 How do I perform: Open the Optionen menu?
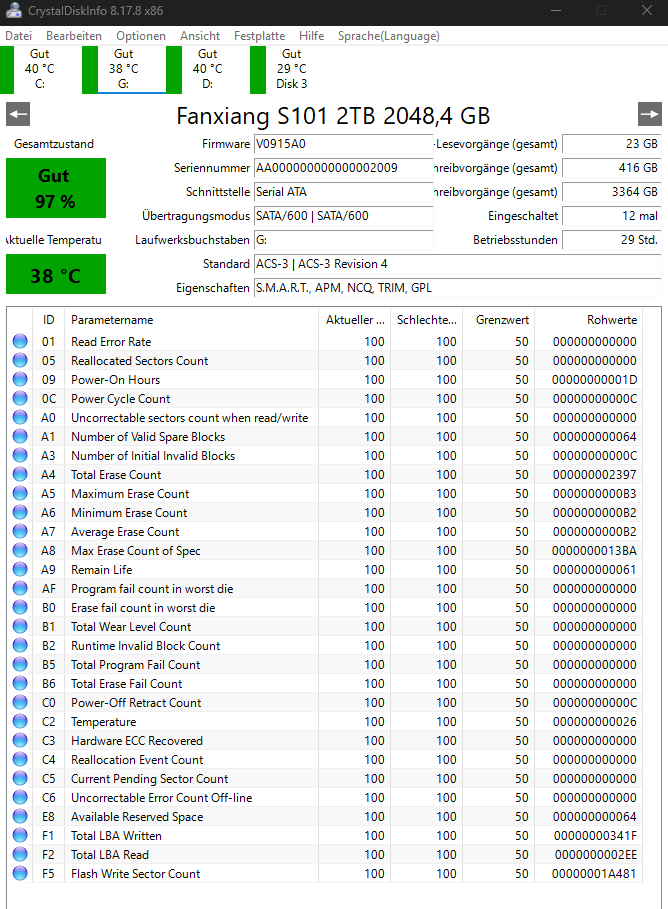pyautogui.click(x=141, y=36)
